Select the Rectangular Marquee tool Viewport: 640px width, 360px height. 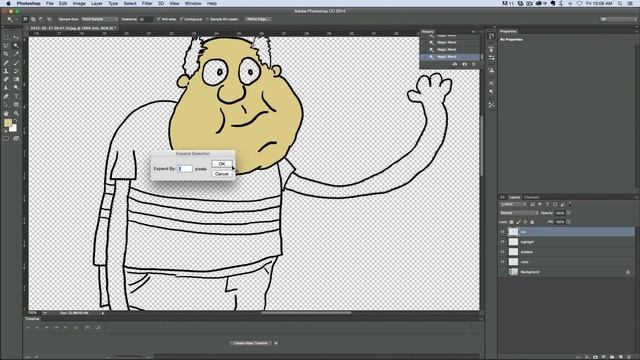point(6,37)
